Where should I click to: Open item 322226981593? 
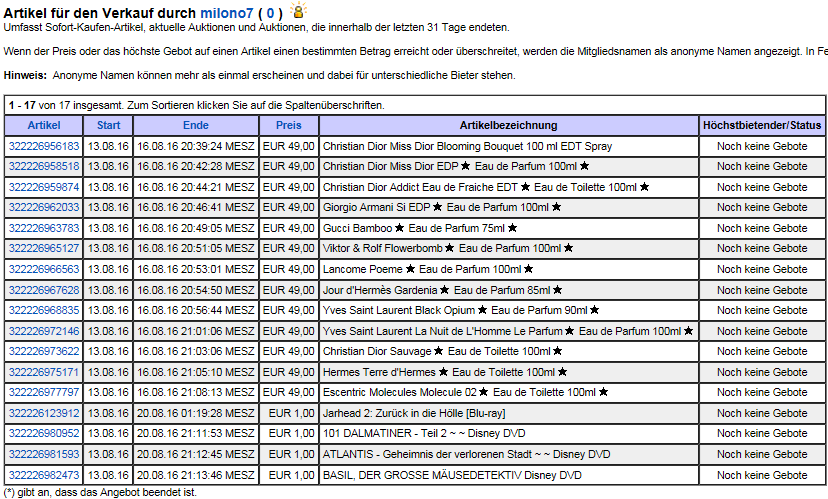(x=44, y=455)
